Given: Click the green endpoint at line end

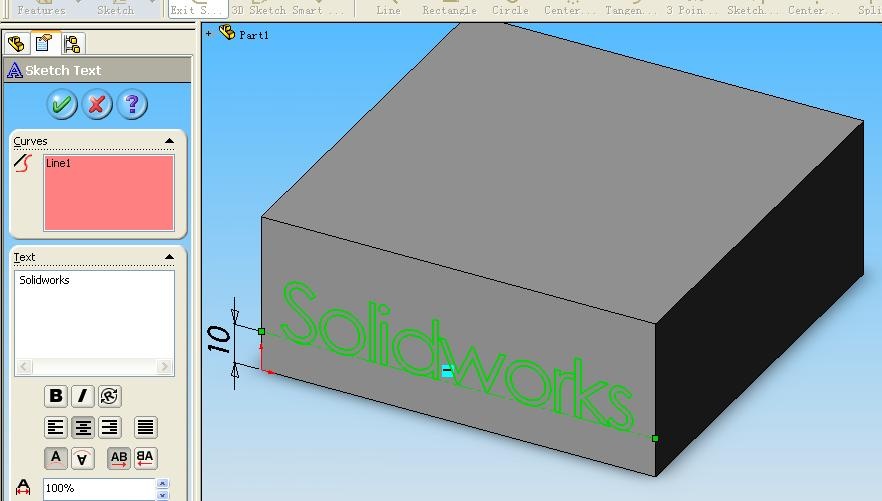Looking at the screenshot, I should point(655,438).
